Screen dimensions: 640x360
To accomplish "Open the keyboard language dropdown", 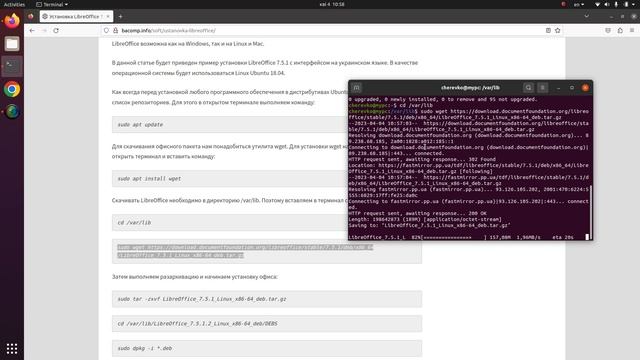I will (x=579, y=4).
